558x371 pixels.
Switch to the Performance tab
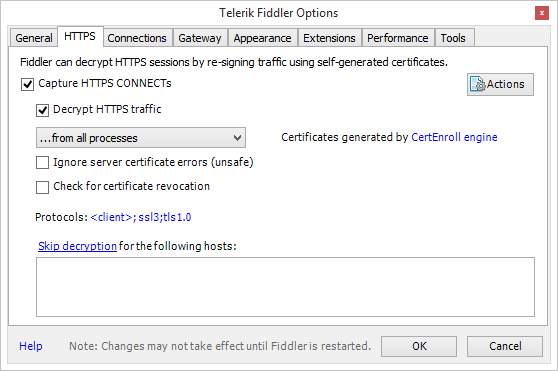pos(398,38)
